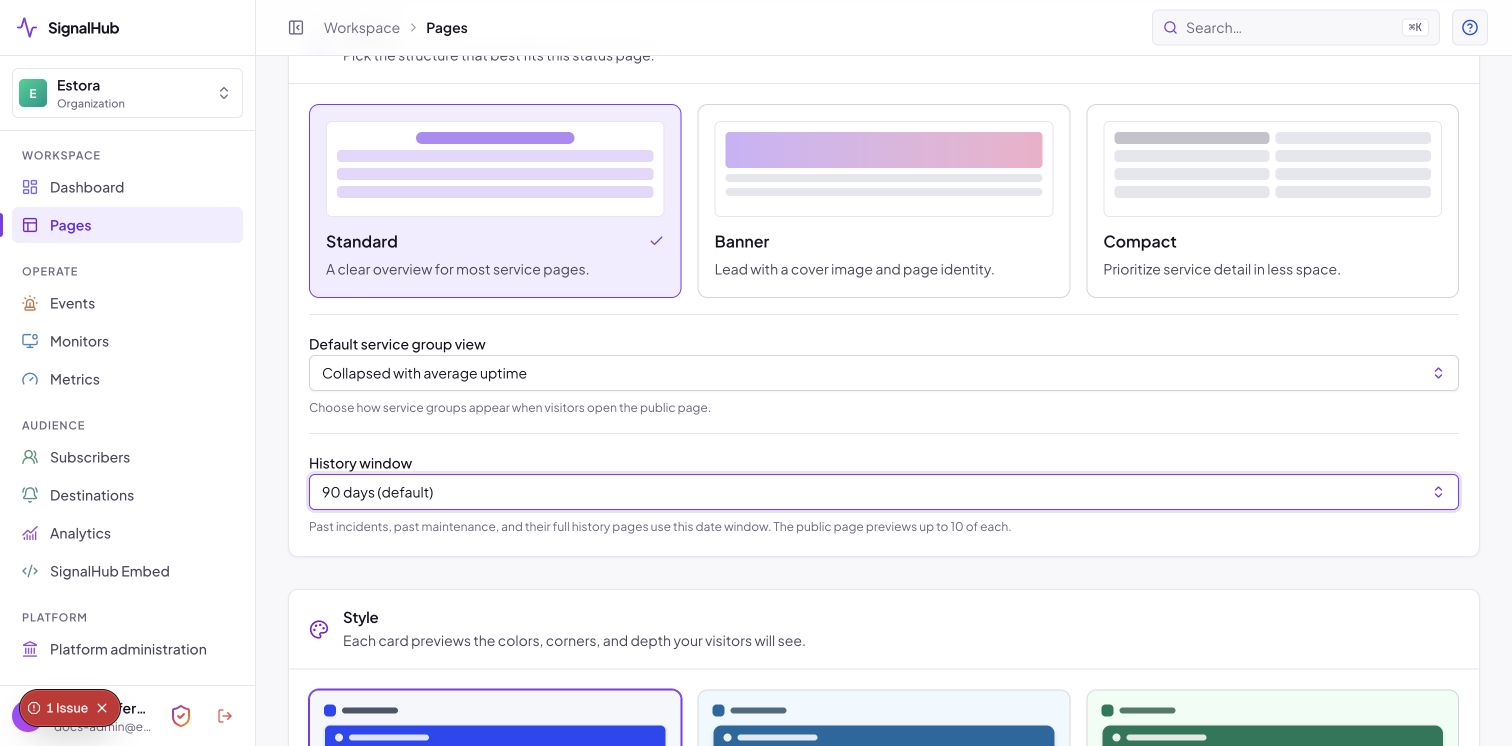Click the Monitors screen icon
Image resolution: width=1512 pixels, height=746 pixels.
pos(30,341)
